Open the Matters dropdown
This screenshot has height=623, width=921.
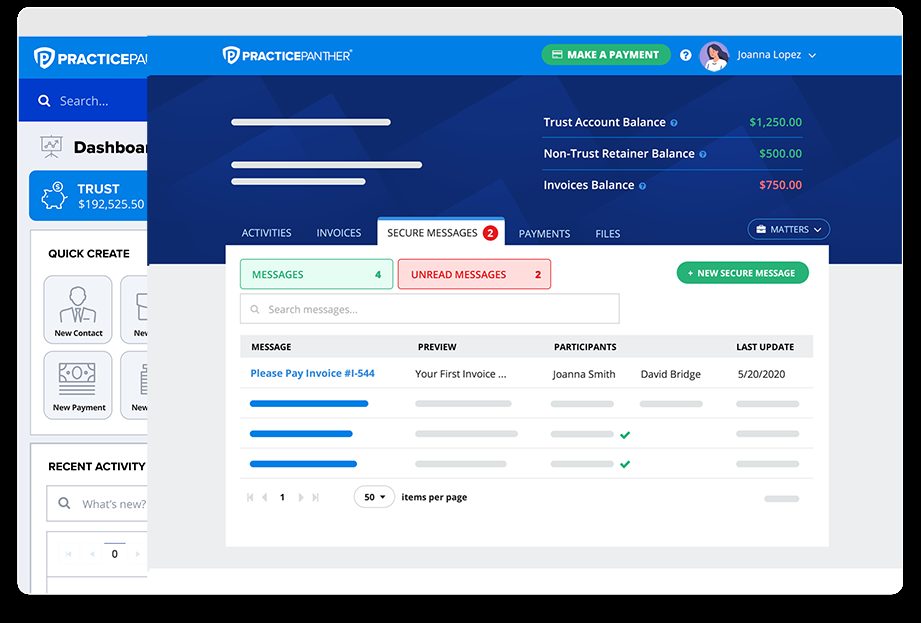(788, 230)
